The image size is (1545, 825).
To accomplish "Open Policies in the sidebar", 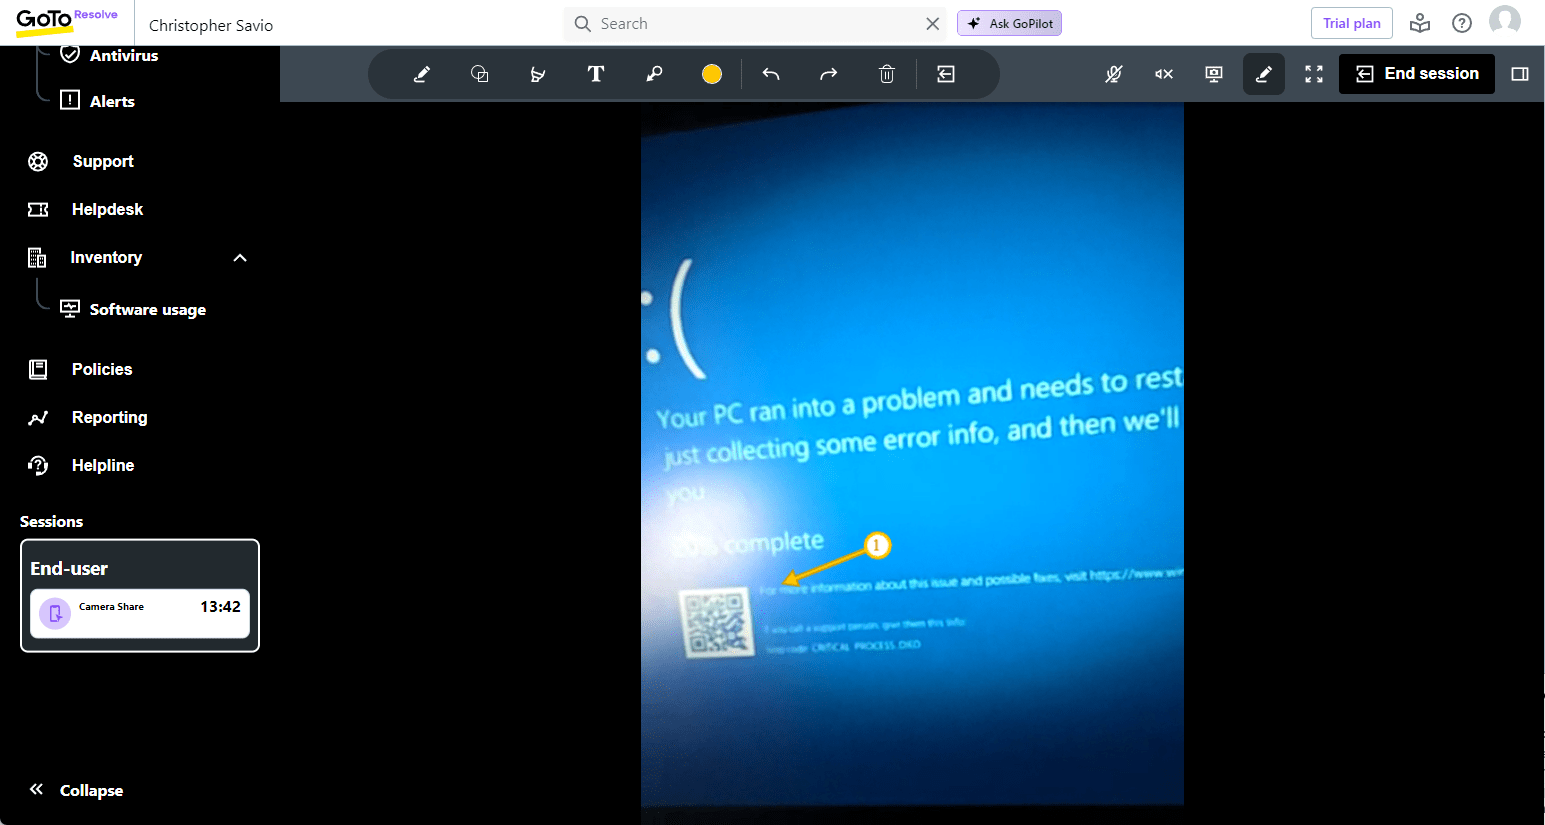I will tap(80, 369).
